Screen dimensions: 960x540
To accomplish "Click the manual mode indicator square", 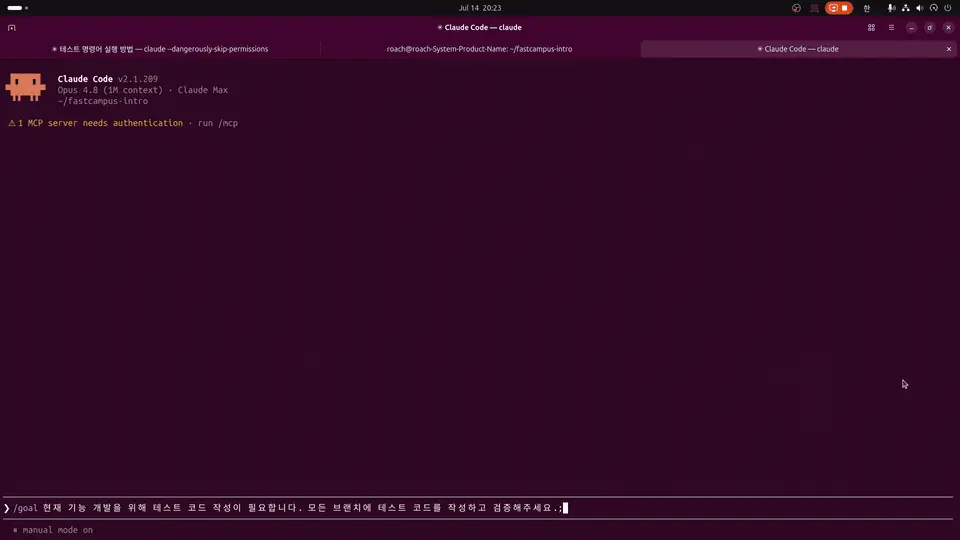I will (15, 530).
